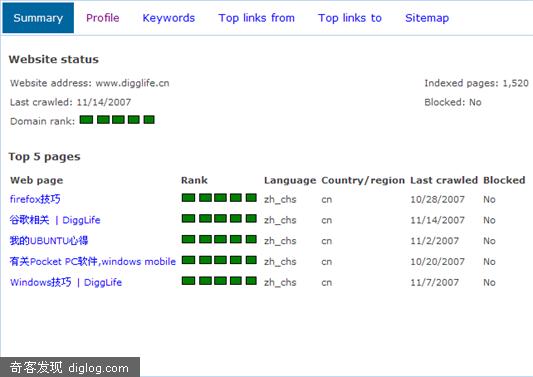Click the Blocked: No status text

[453, 102]
